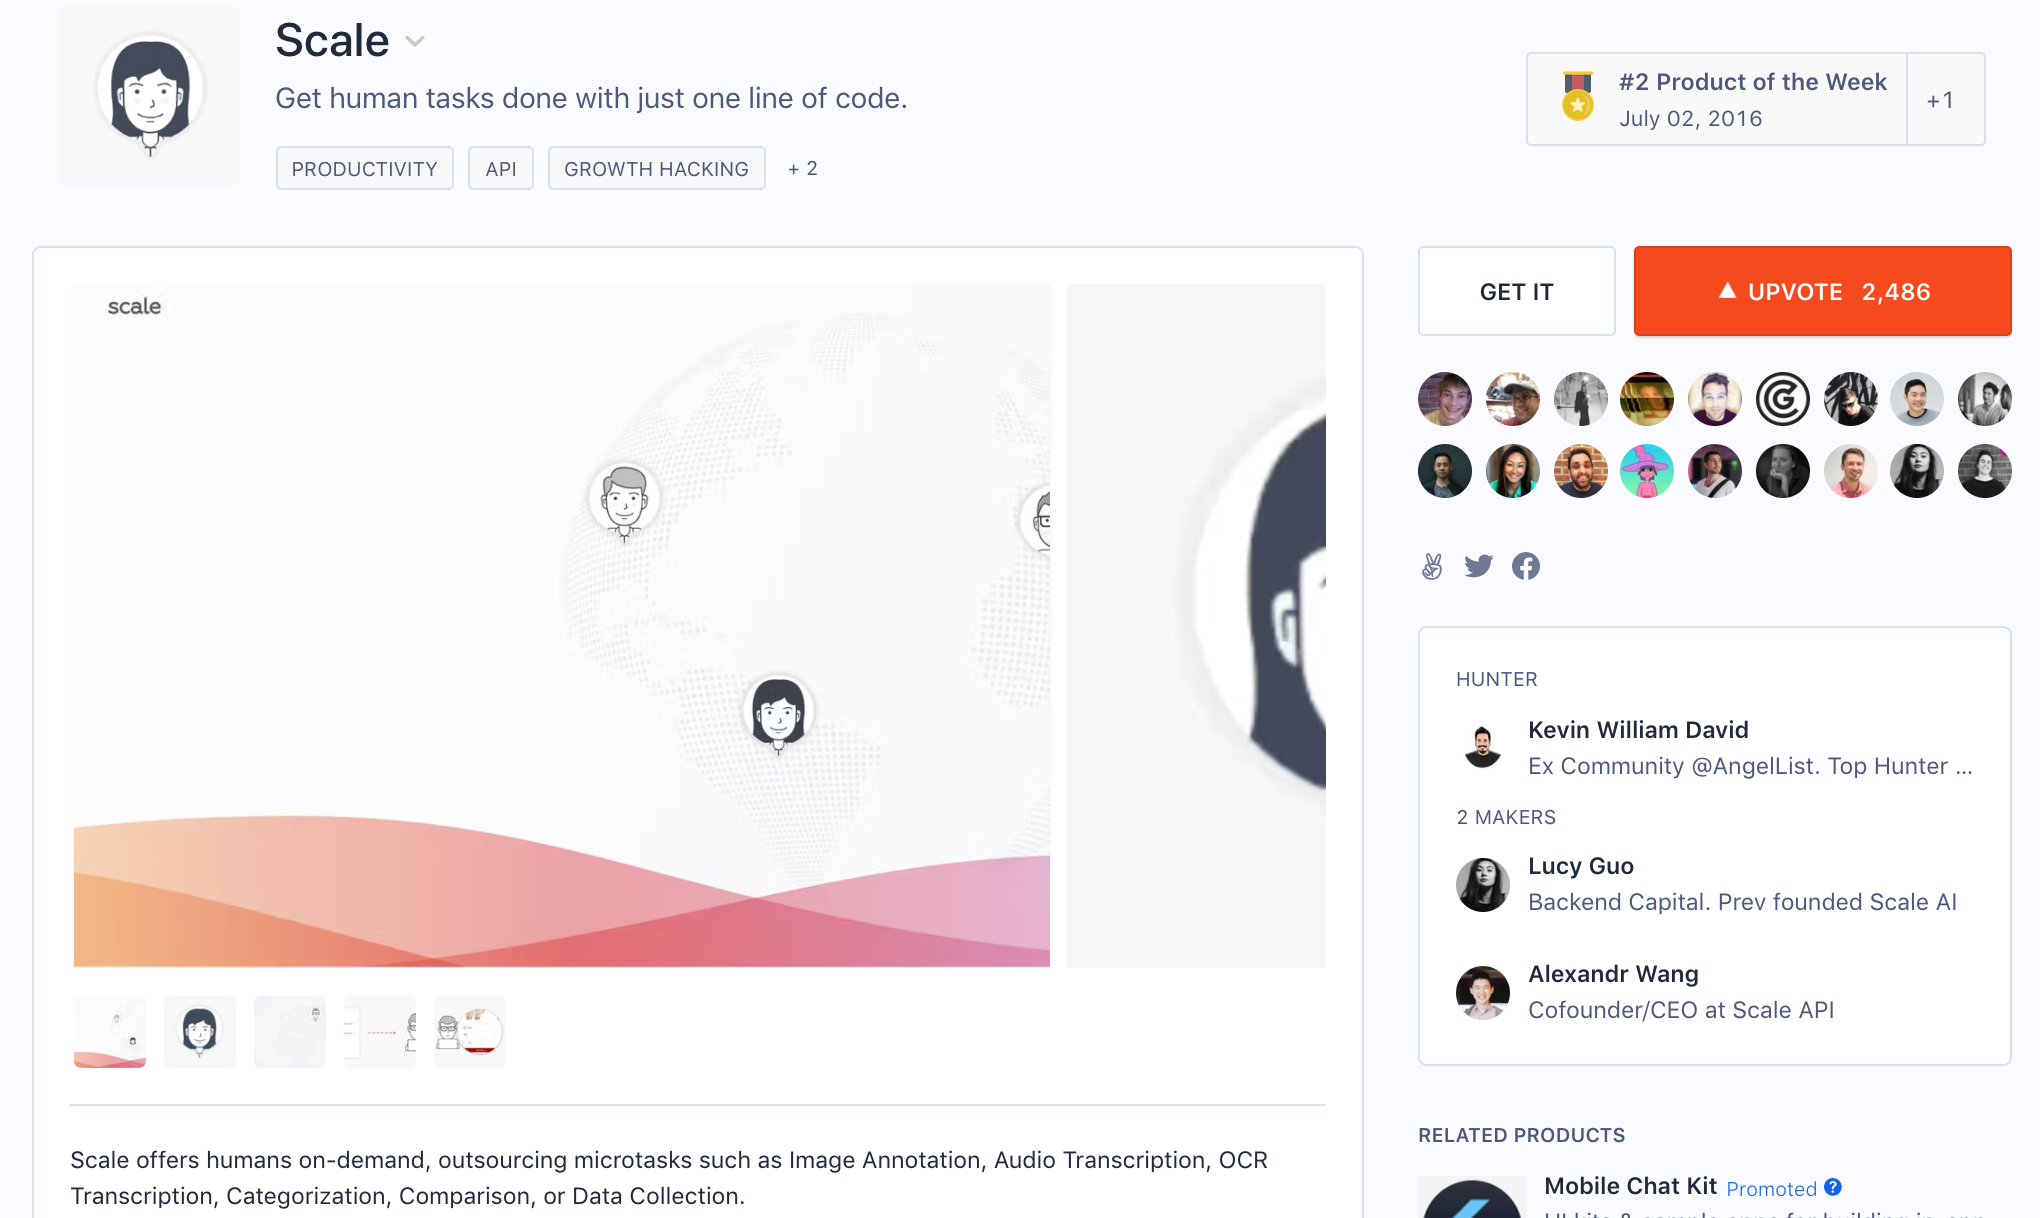Viewport: 2040px width, 1218px height.
Task: Select the GROWTH HACKING topic tag
Action: (x=656, y=168)
